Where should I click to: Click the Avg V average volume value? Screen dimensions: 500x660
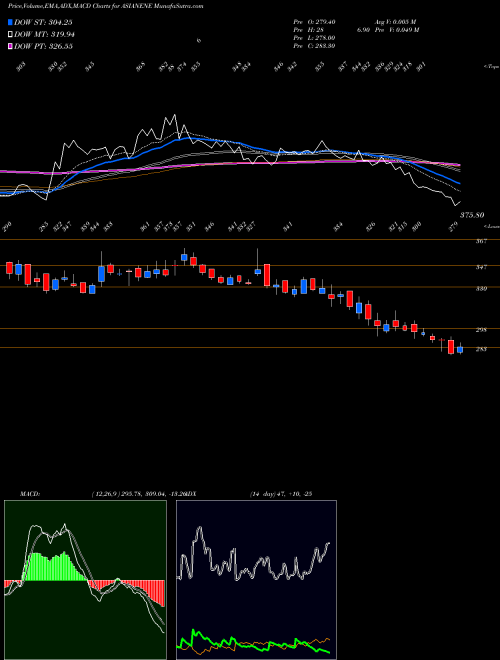click(395, 21)
